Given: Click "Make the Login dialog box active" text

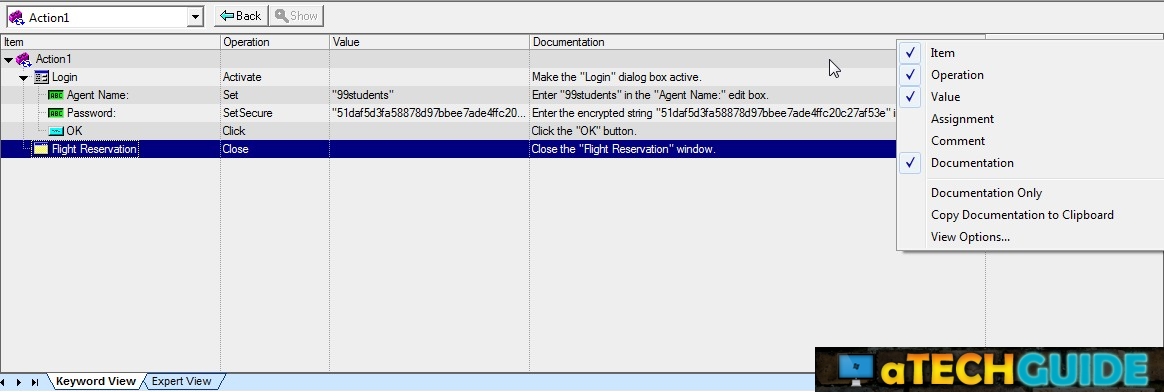Looking at the screenshot, I should click(x=617, y=77).
